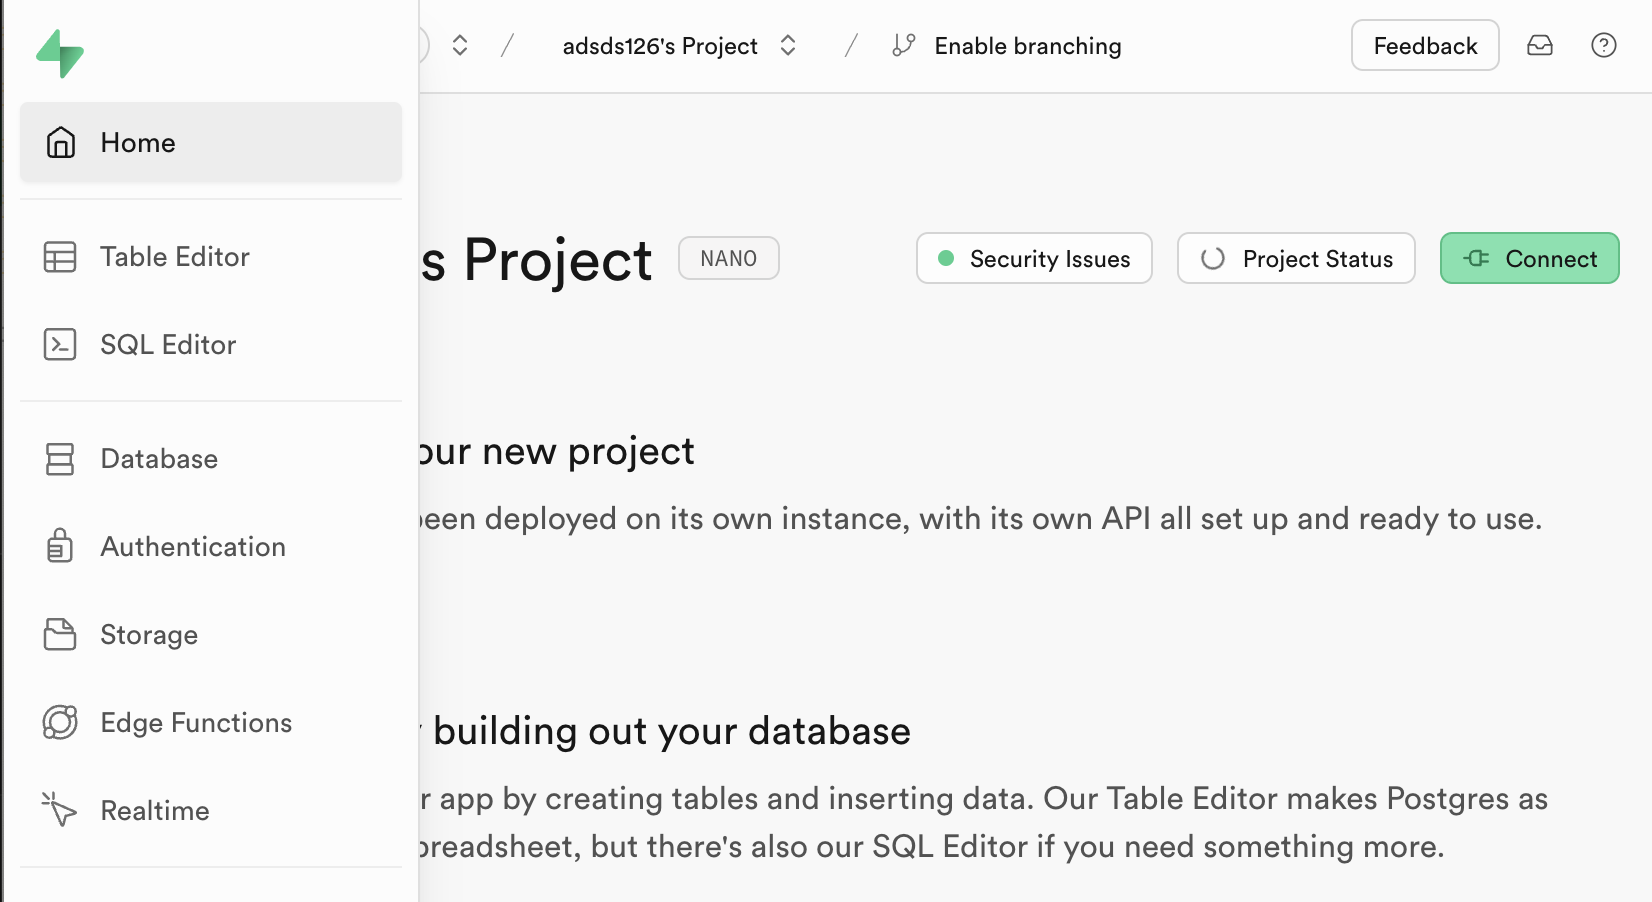Open Home in the sidebar
The image size is (1652, 902).
point(211,142)
